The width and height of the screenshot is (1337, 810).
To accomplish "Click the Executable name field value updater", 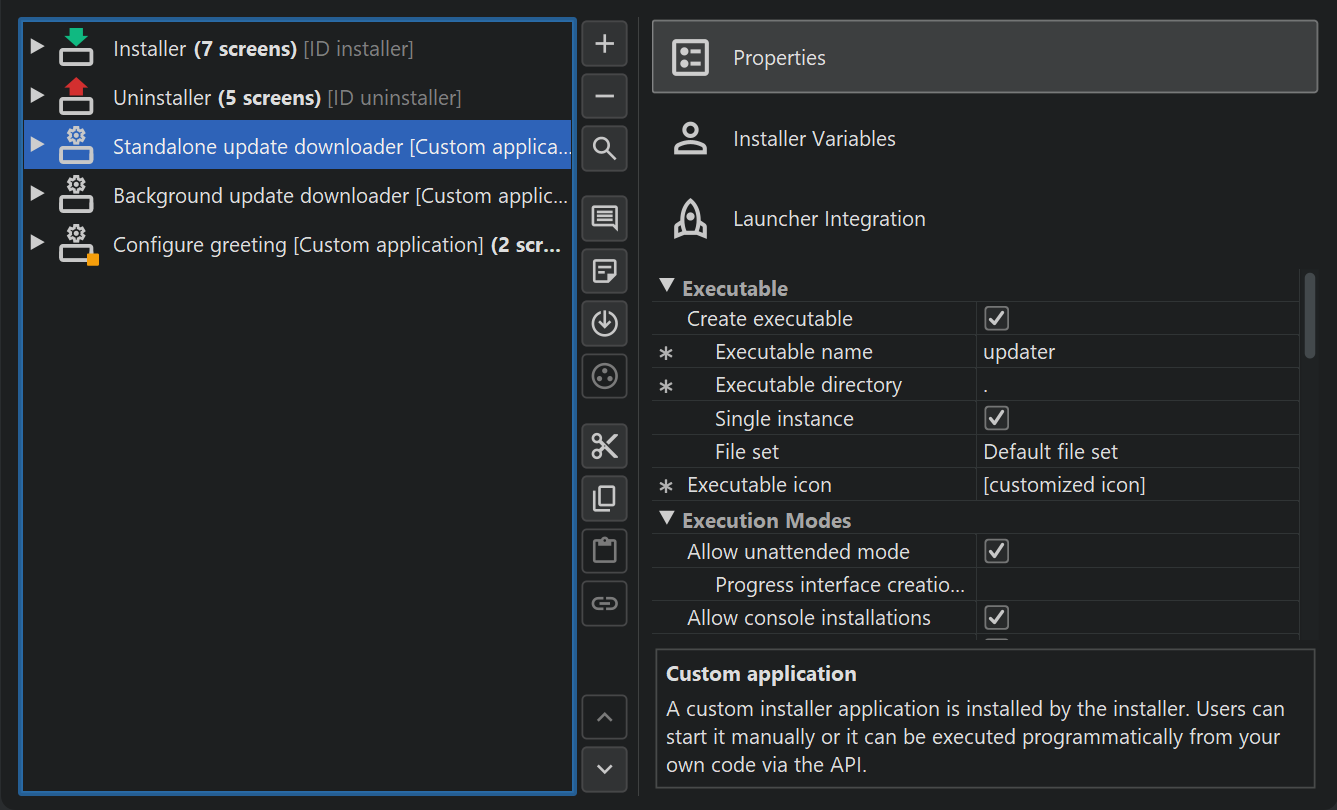I will pos(1019,352).
